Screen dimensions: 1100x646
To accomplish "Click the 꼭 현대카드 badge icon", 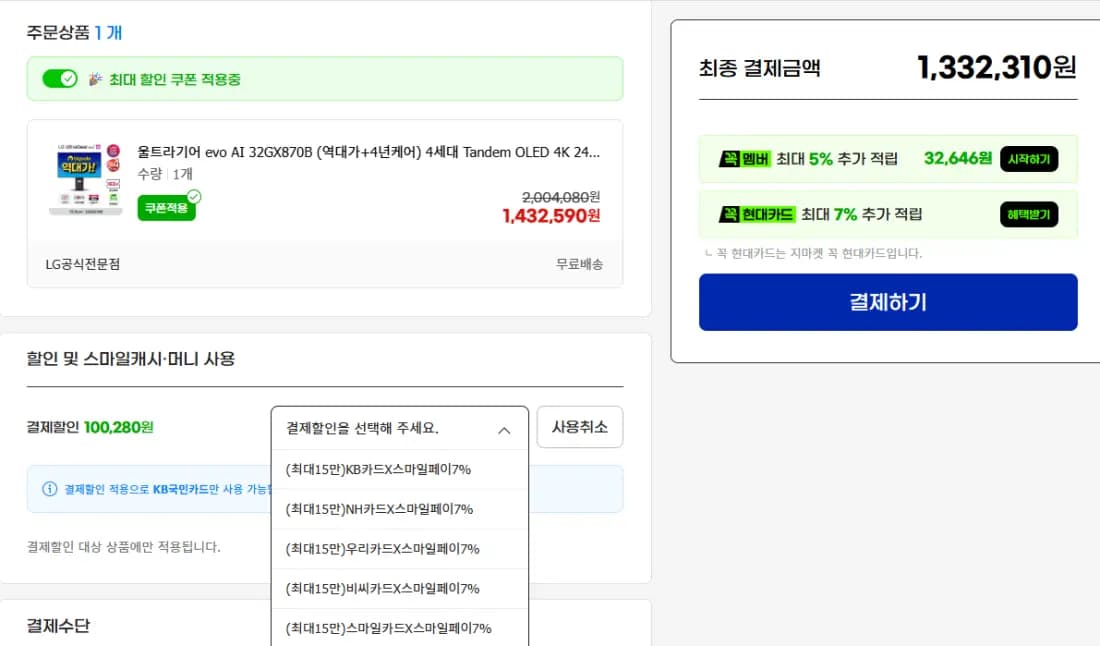I will click(757, 215).
